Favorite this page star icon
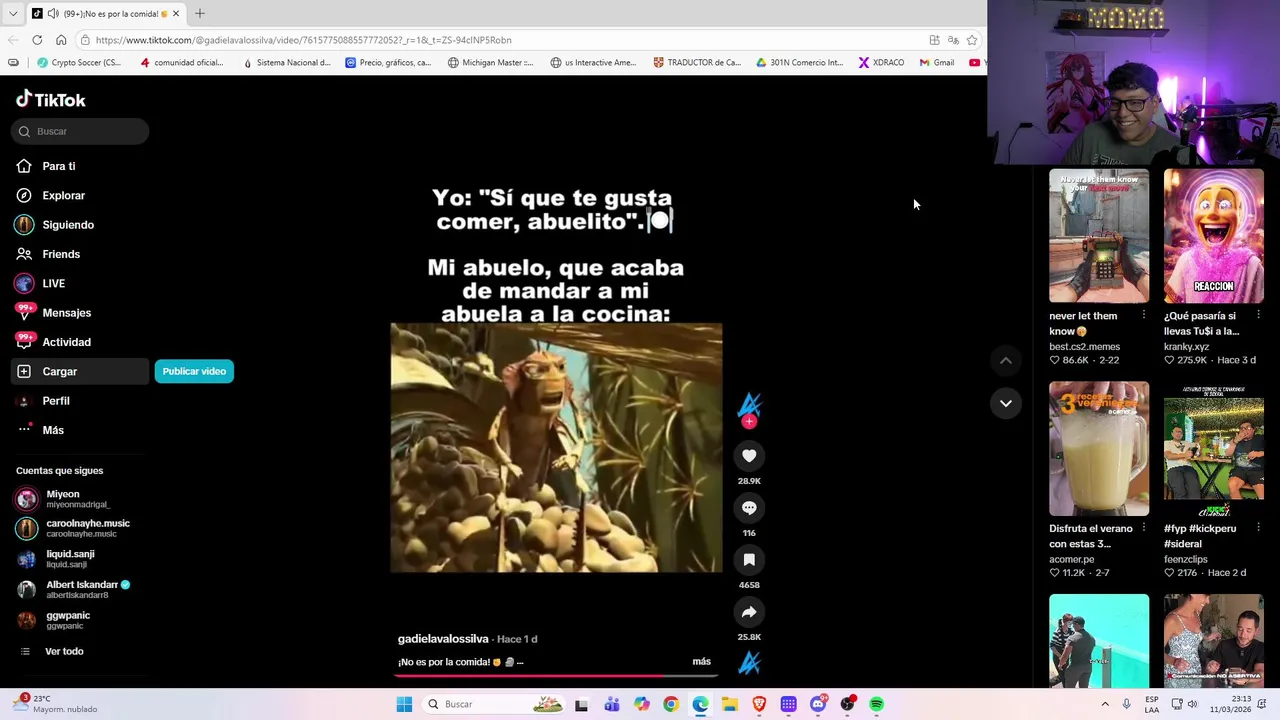 972,40
